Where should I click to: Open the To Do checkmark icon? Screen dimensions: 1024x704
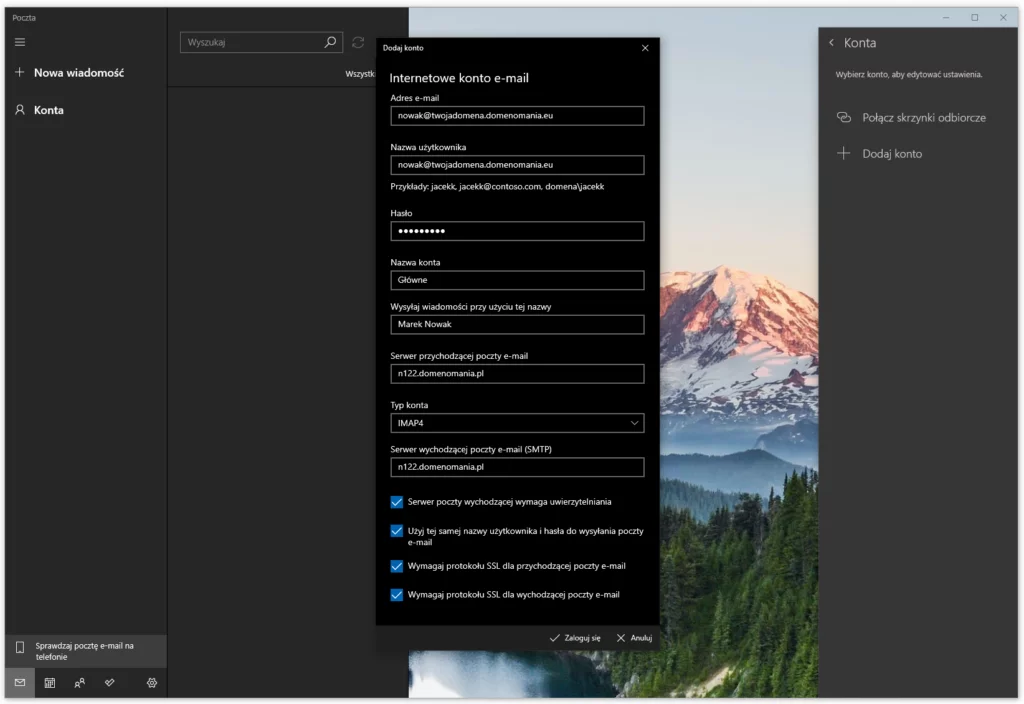[x=110, y=683]
